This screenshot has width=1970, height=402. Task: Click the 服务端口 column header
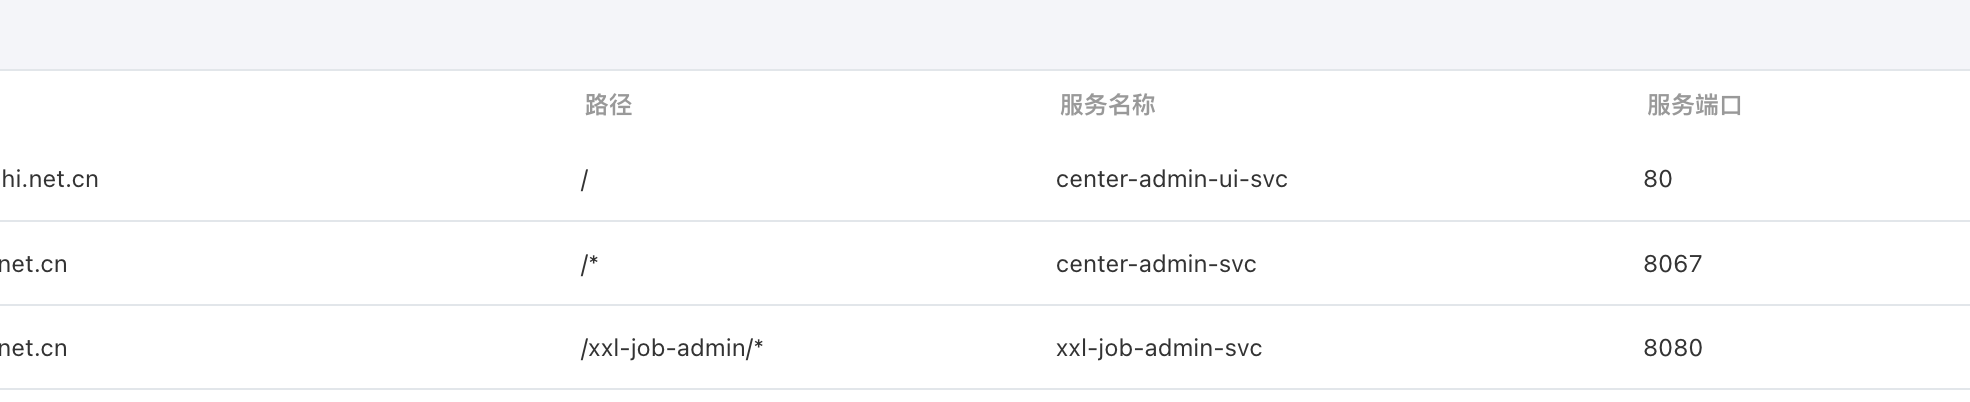click(x=1694, y=105)
